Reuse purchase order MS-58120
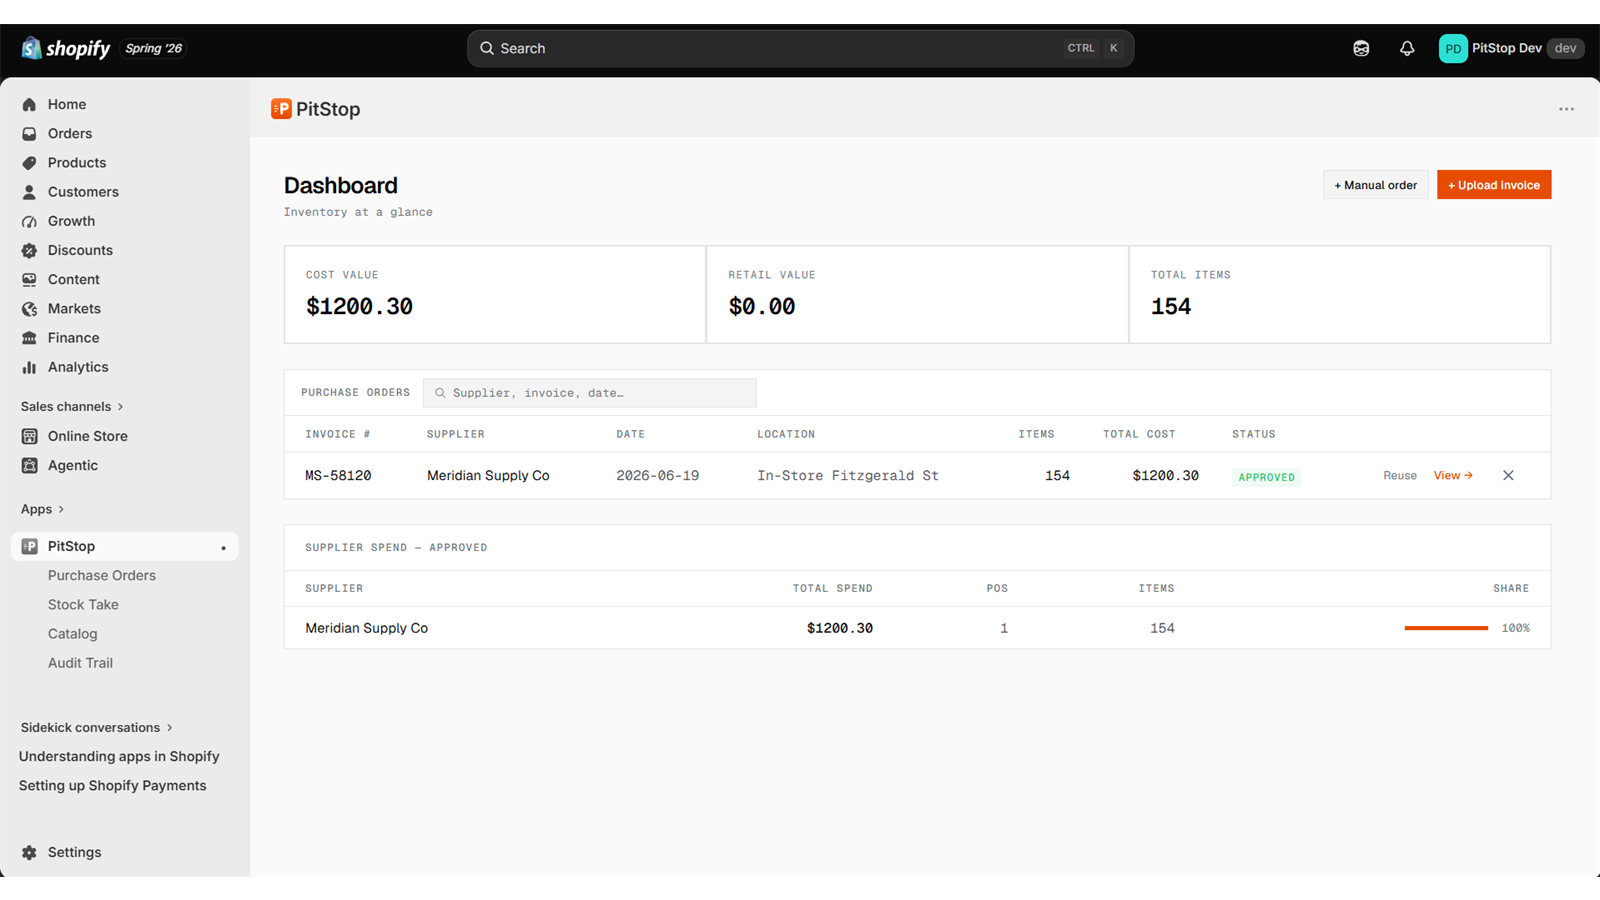This screenshot has width=1600, height=900. 1400,475
